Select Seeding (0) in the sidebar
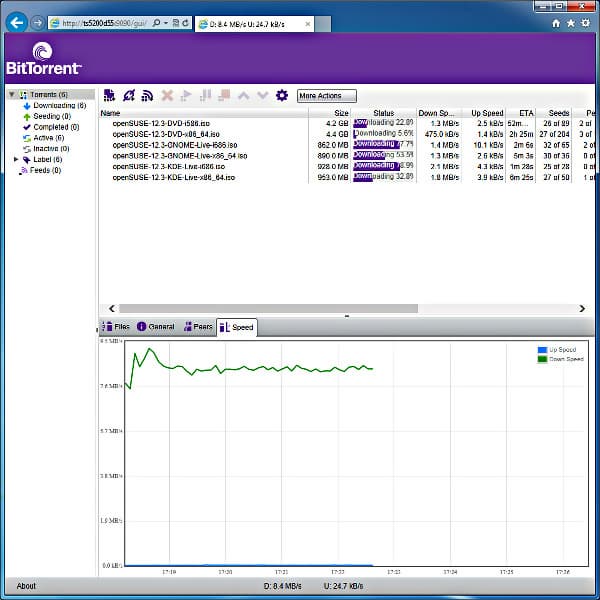The image size is (600, 600). click(x=47, y=116)
